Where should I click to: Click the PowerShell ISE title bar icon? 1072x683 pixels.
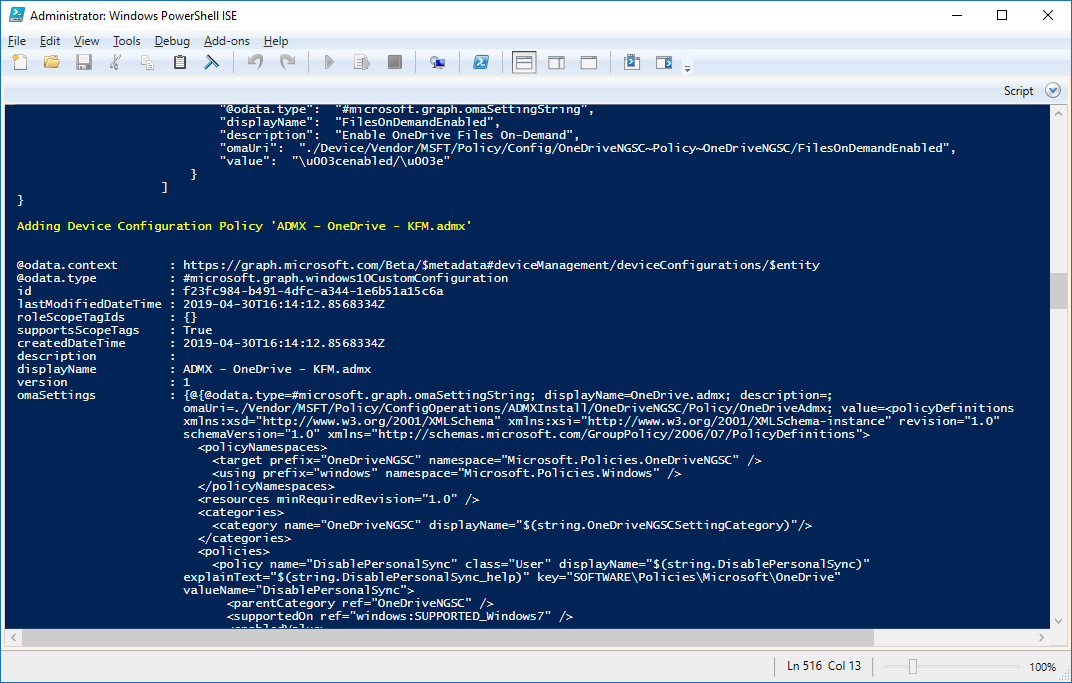click(x=16, y=15)
